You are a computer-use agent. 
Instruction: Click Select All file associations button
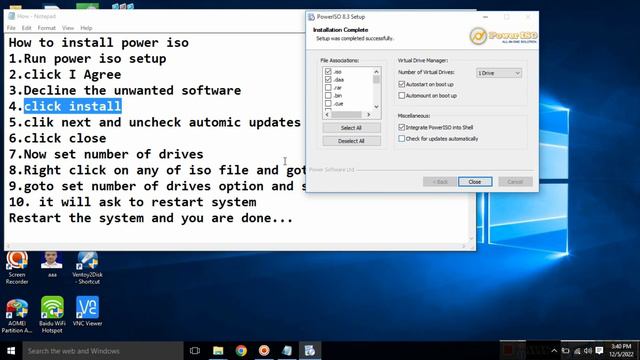click(x=351, y=128)
